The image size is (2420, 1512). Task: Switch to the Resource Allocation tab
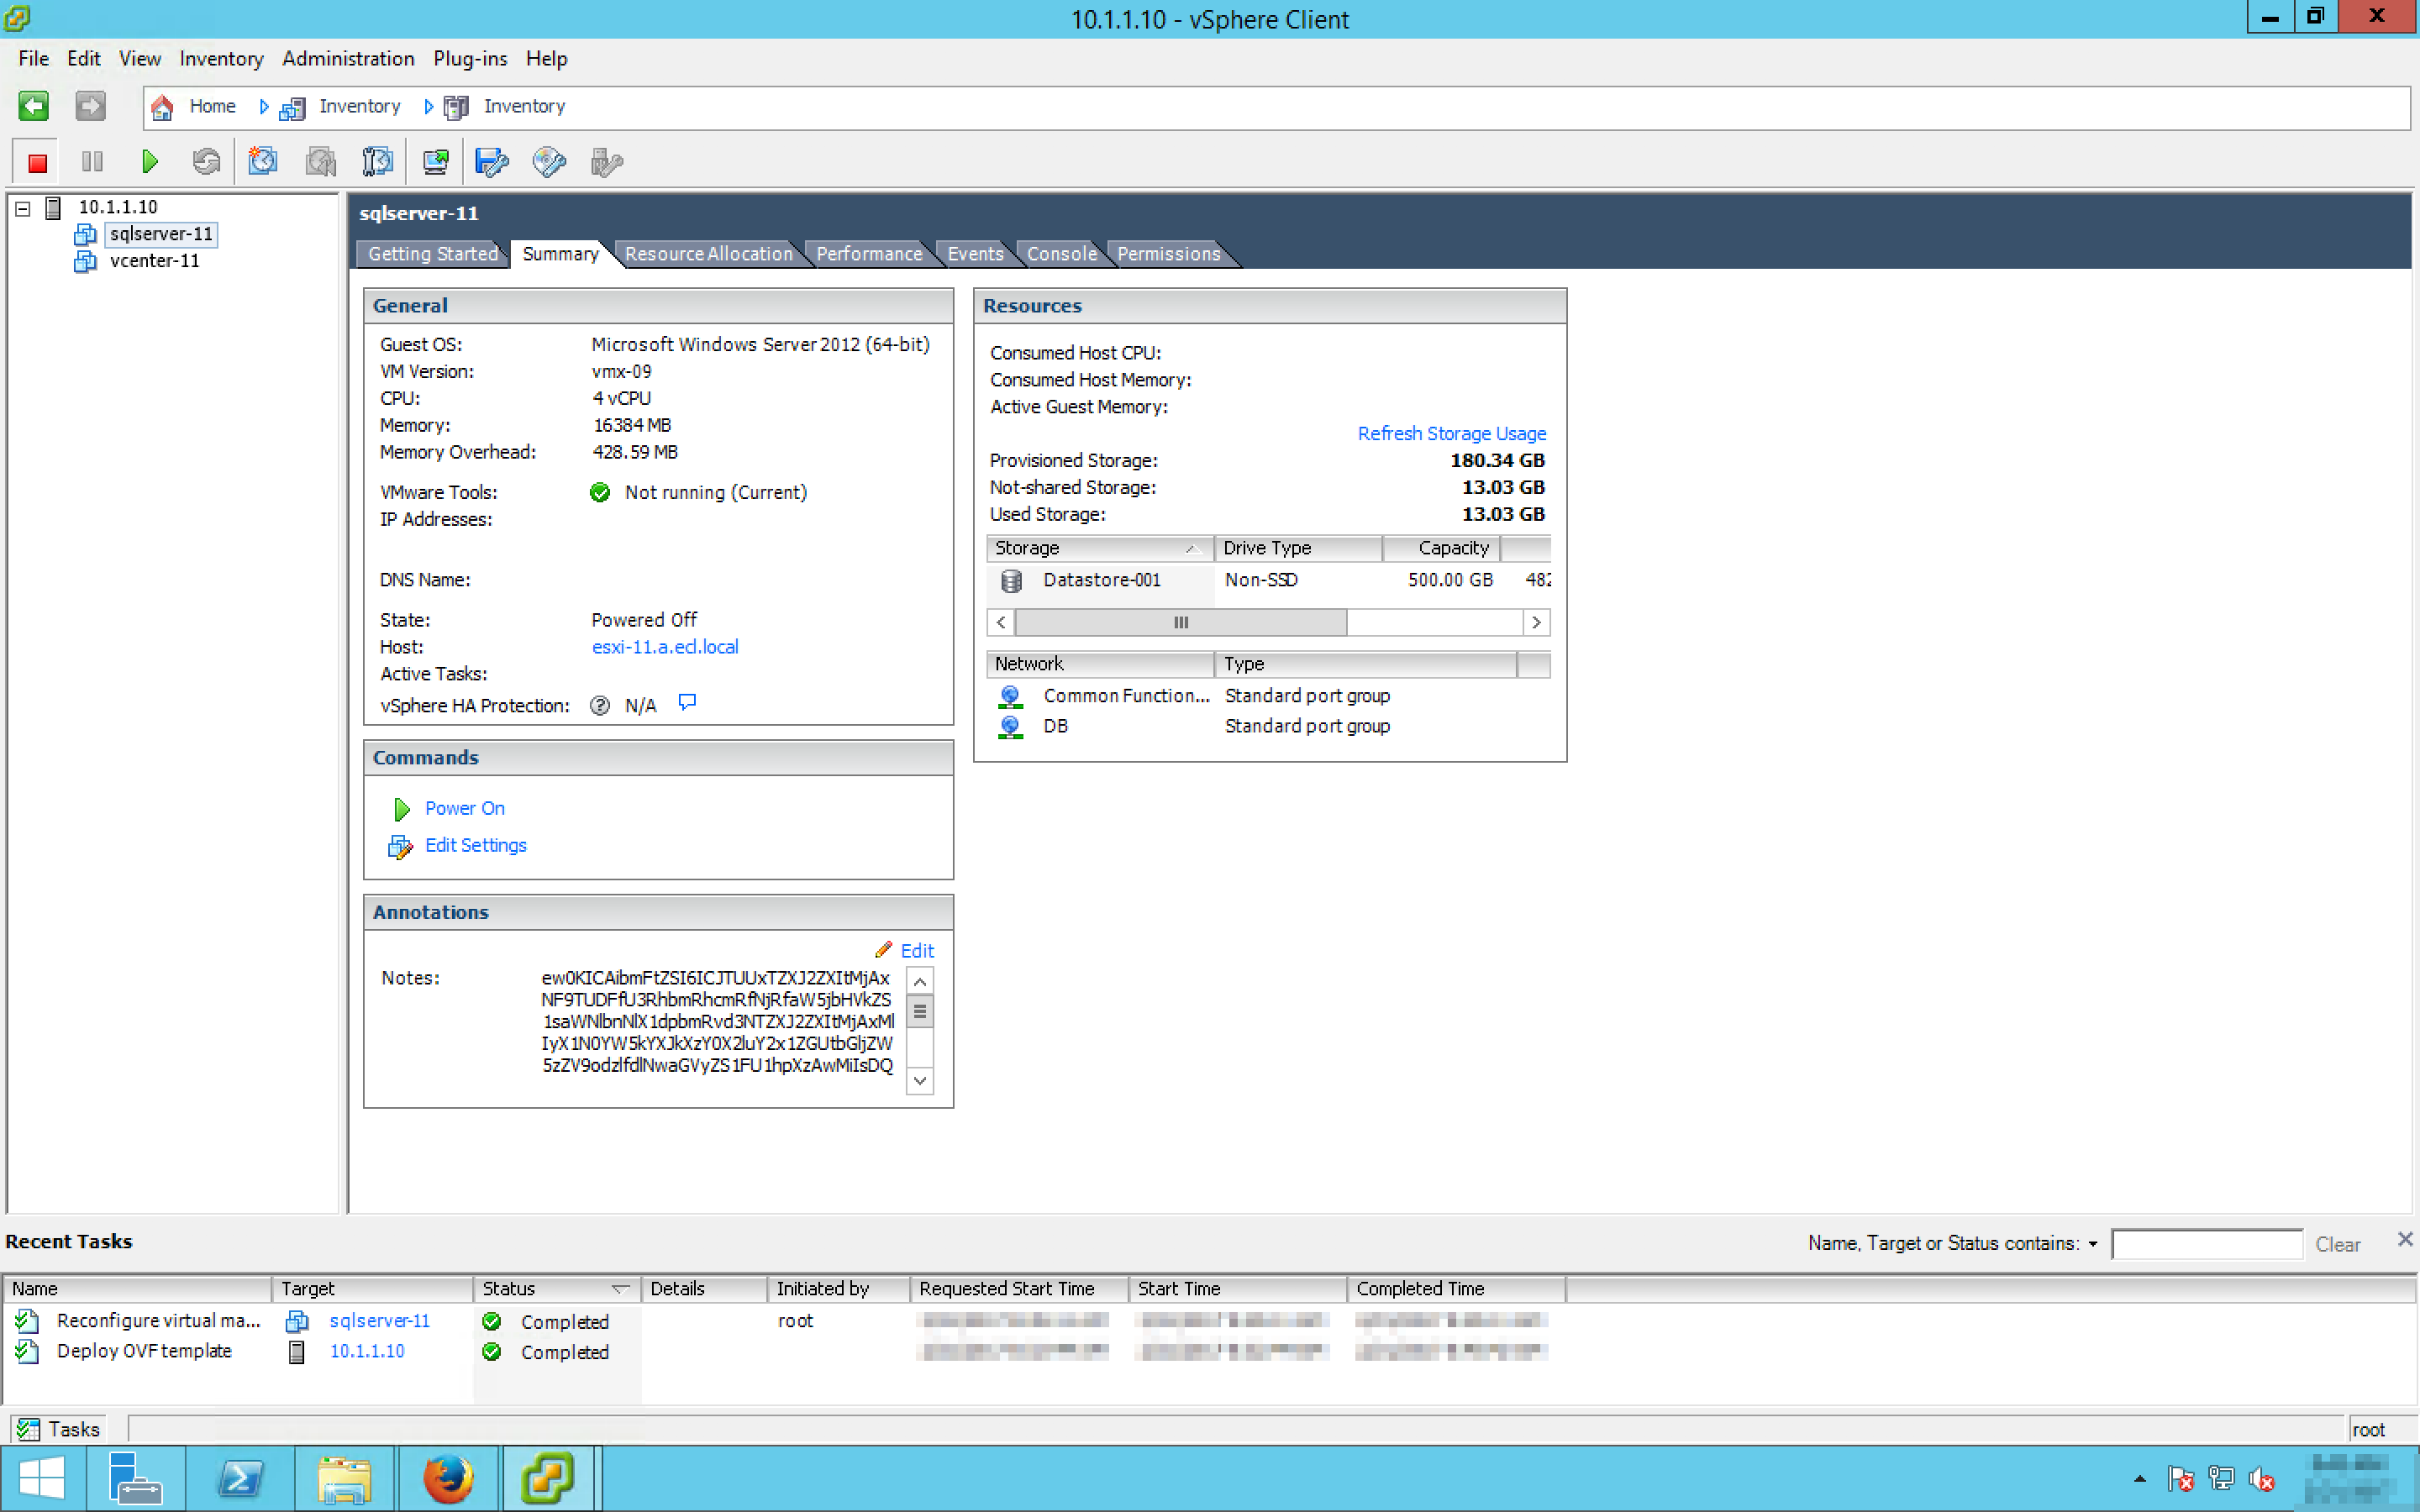tap(708, 254)
